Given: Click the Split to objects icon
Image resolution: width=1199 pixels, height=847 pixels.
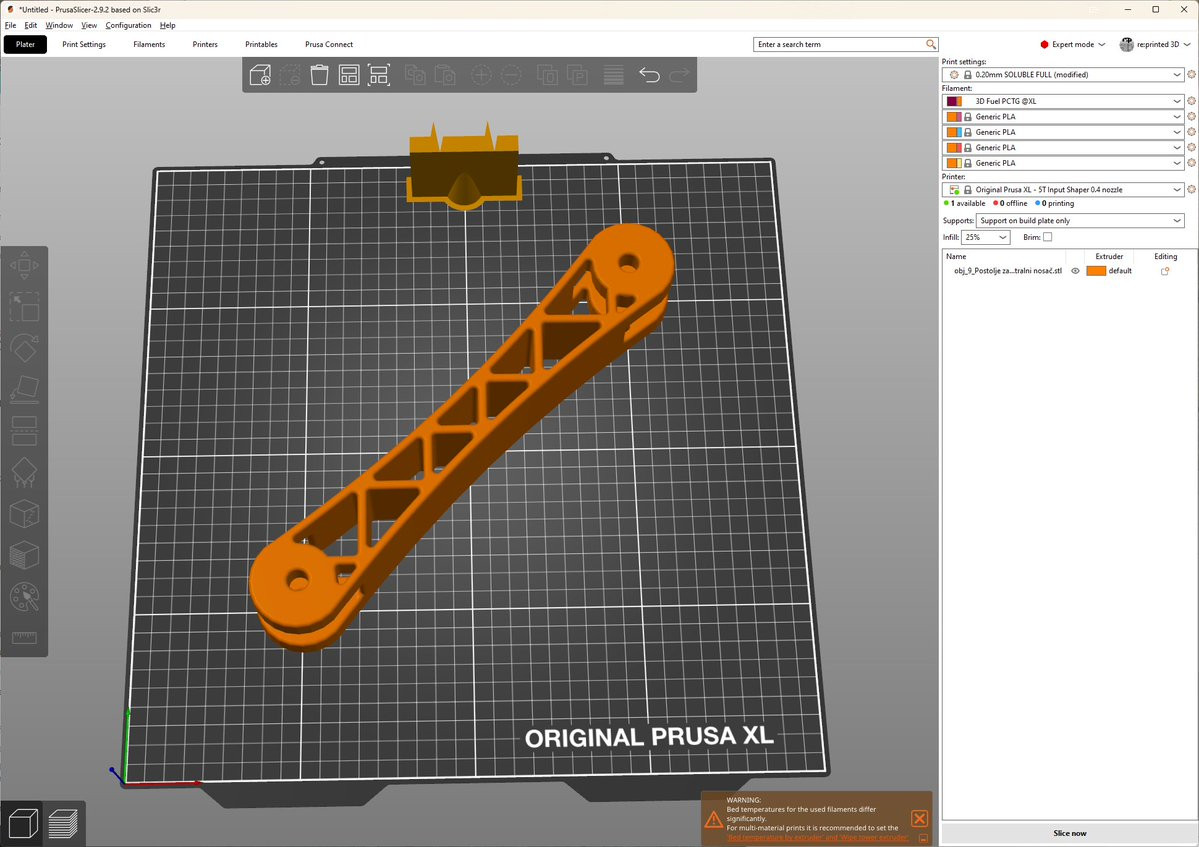Looking at the screenshot, I should (x=547, y=75).
